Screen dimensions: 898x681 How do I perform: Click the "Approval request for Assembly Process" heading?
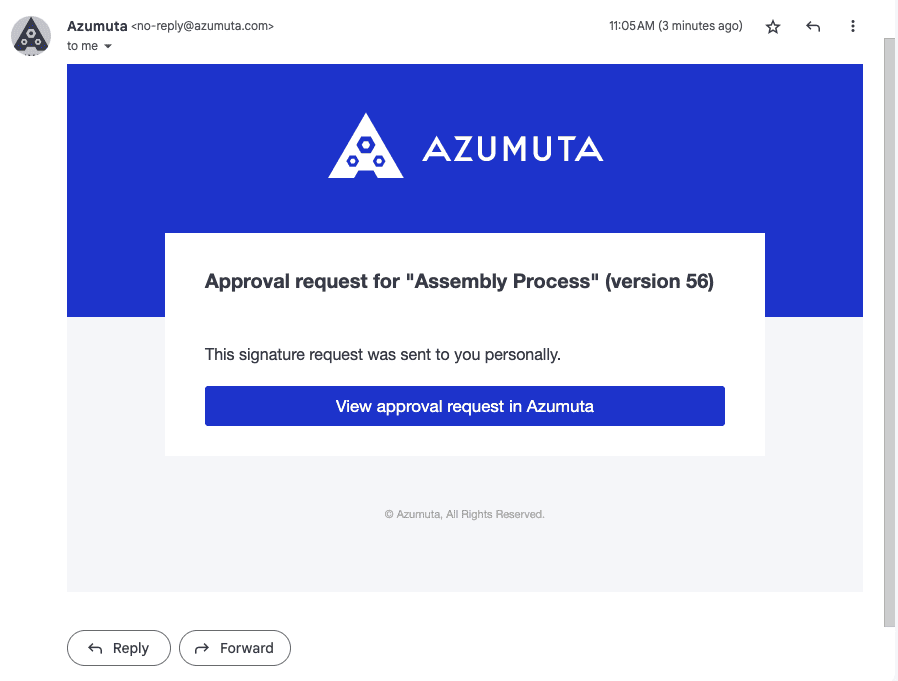(x=459, y=282)
